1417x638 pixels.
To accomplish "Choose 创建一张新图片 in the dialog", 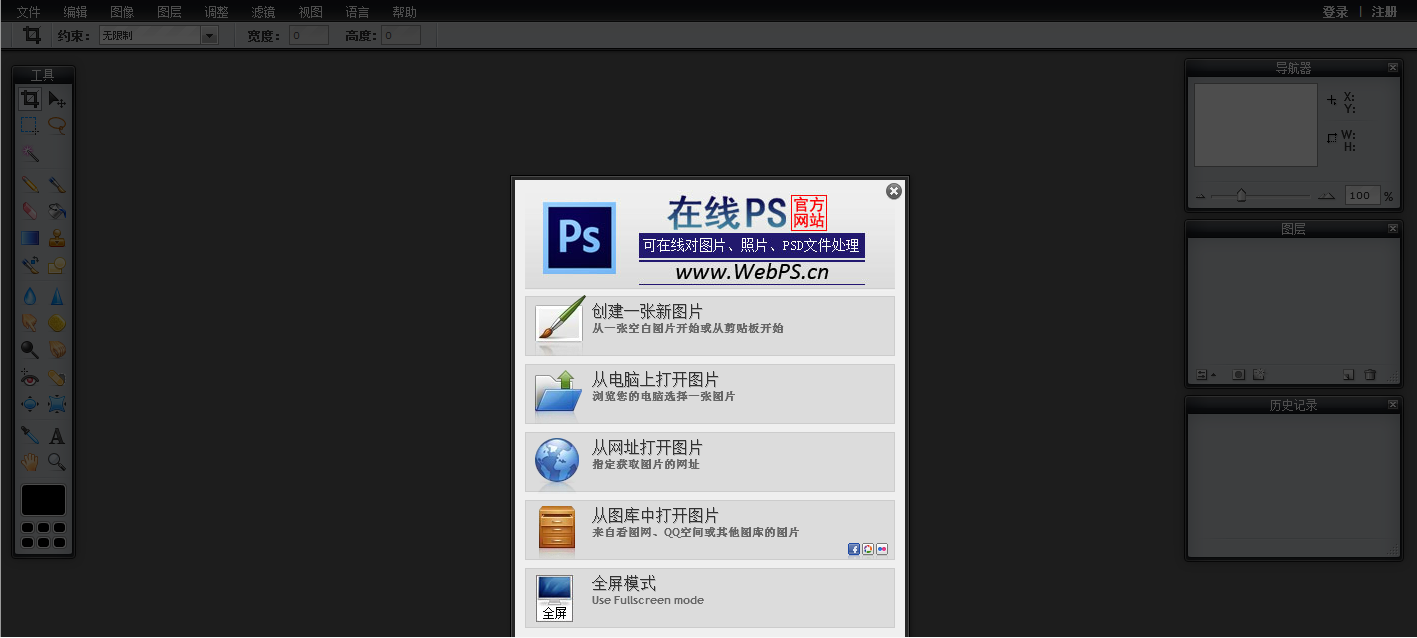I will (x=710, y=325).
